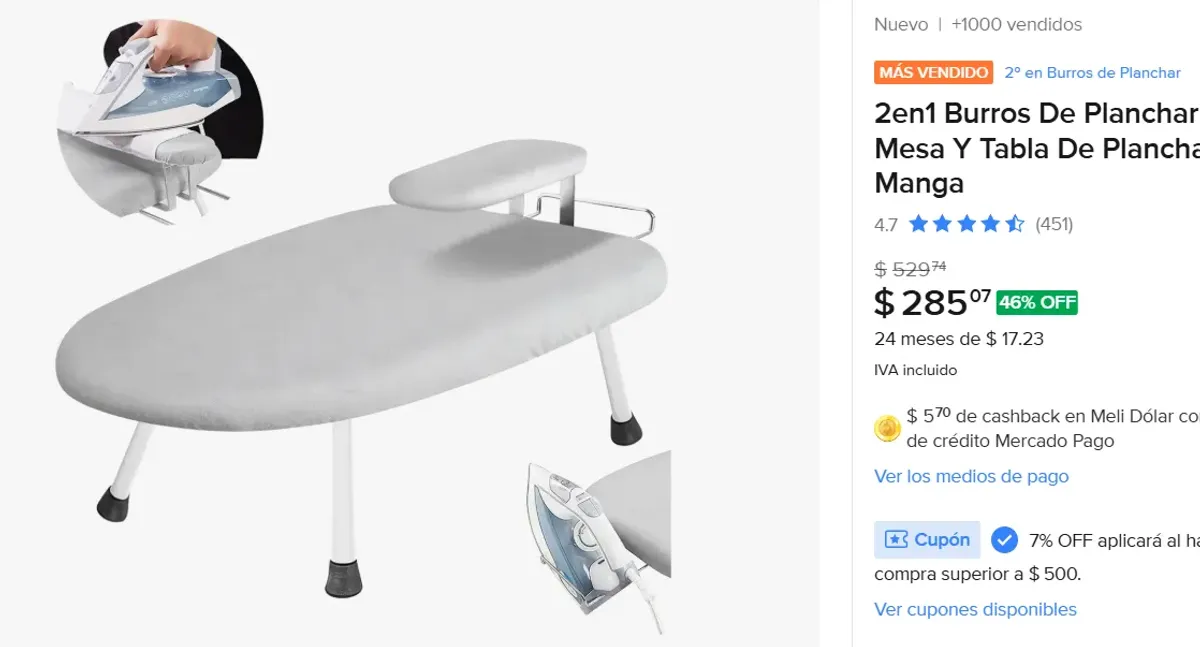Click the hand-ironing circular inset image
Image resolution: width=1200 pixels, height=647 pixels.
point(158,118)
